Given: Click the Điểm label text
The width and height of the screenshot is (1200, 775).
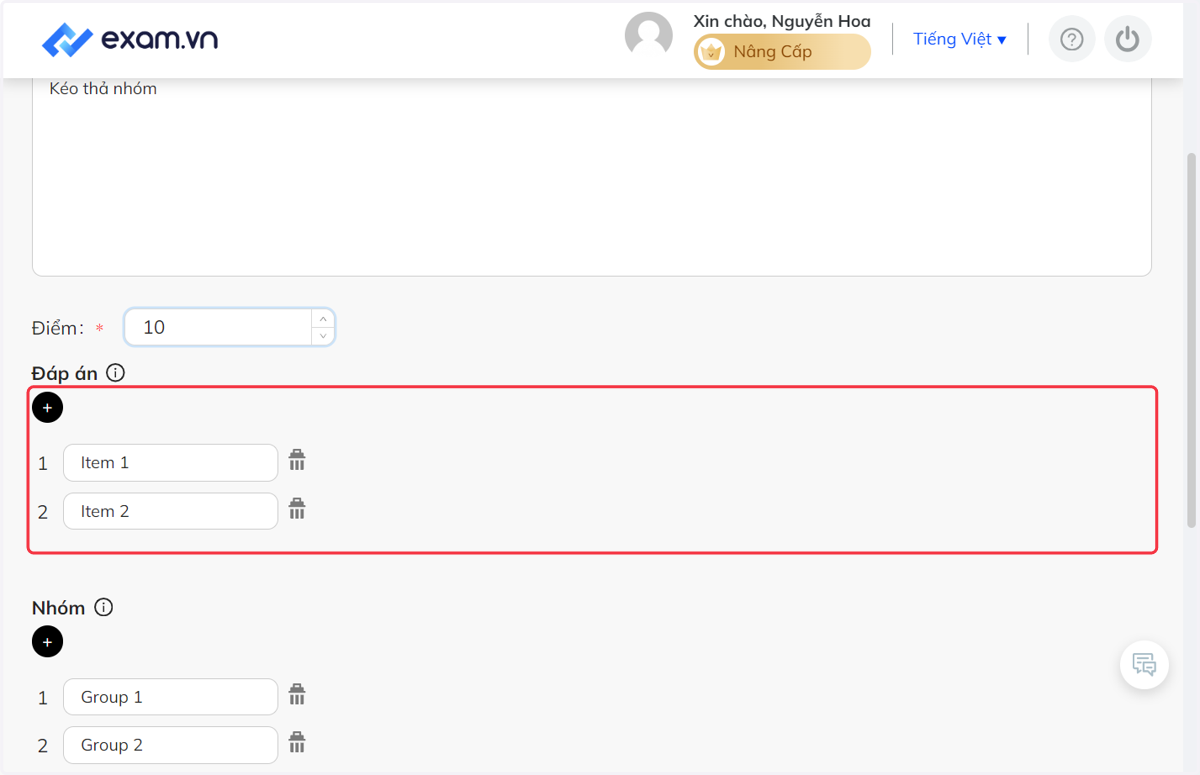Looking at the screenshot, I should point(58,327).
